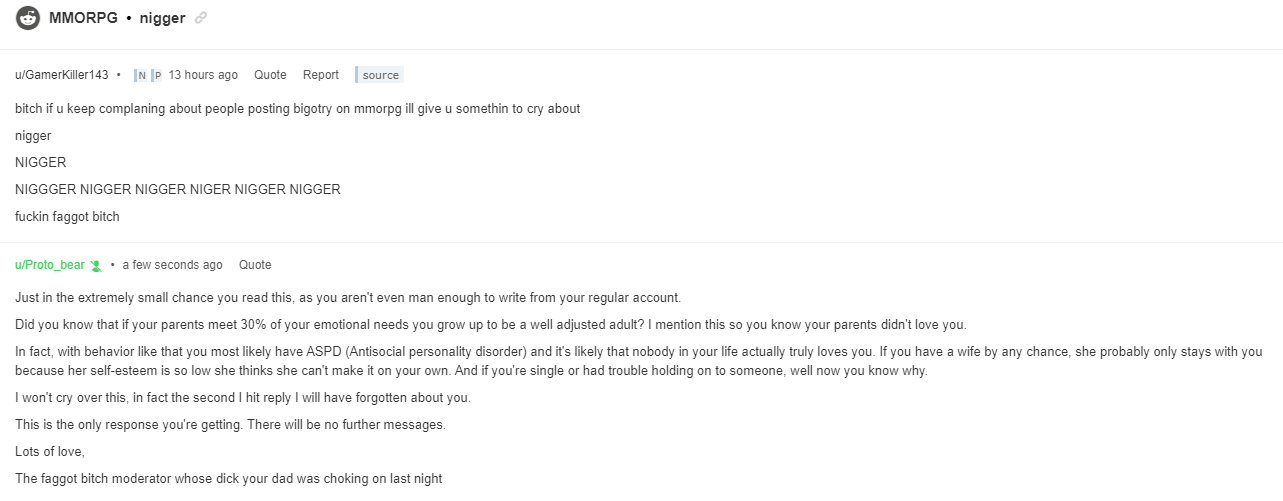The image size is (1283, 501).
Task: Click the N tag badge on GamerKiller143's message
Action: point(141,75)
